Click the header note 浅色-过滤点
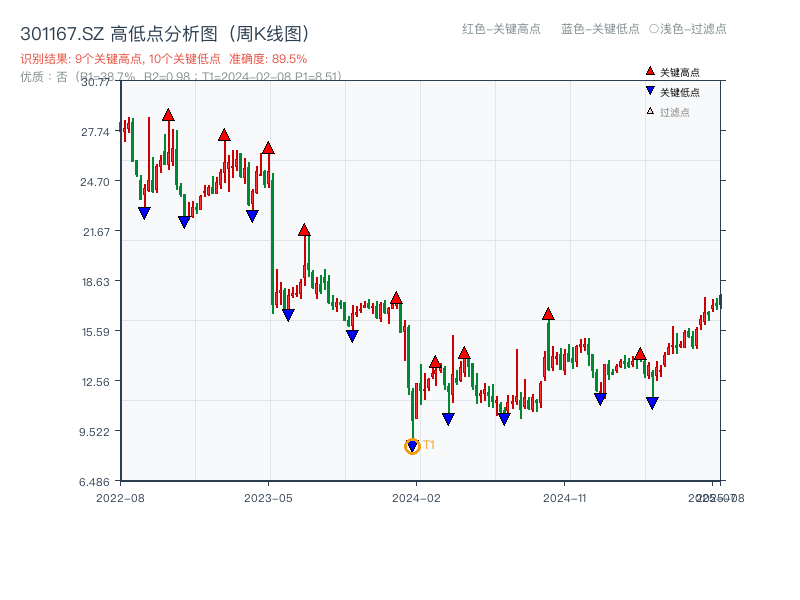This screenshot has height=600, width=800. pyautogui.click(x=688, y=29)
